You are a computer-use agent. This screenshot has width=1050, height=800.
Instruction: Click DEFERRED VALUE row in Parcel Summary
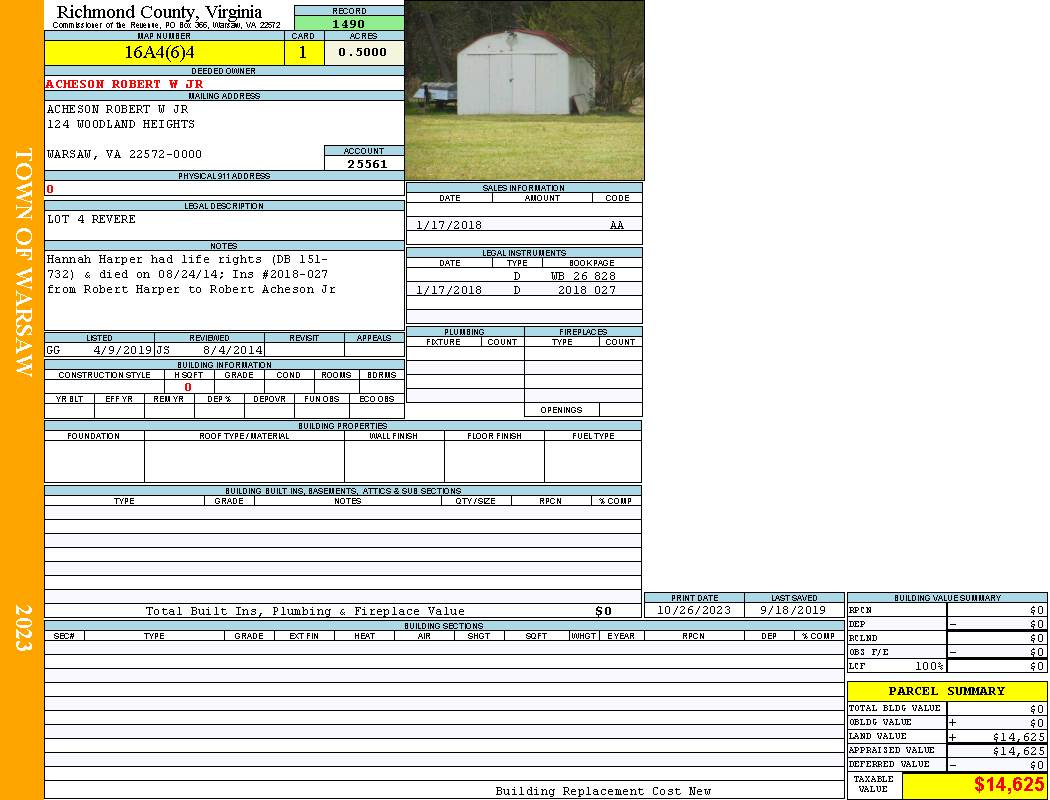click(947, 765)
